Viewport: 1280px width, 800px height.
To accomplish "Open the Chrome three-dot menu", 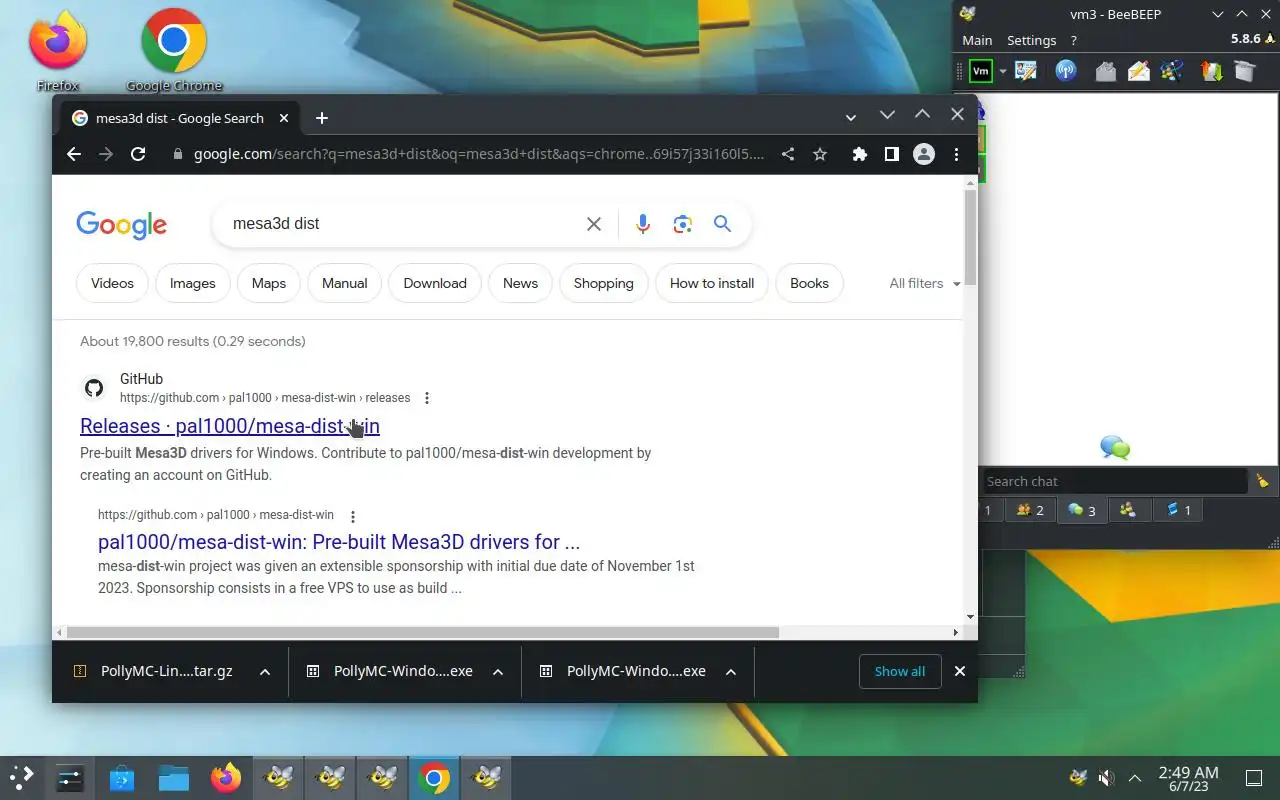I will point(956,154).
